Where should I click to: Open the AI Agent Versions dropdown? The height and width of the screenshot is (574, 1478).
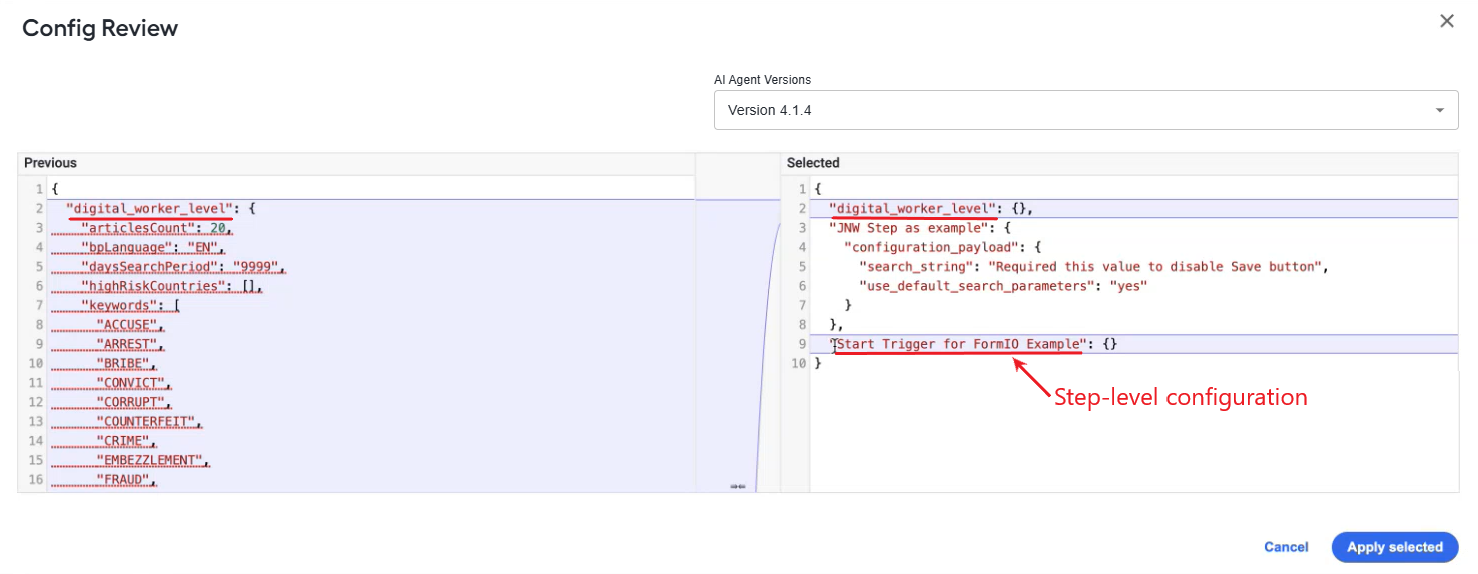(x=1086, y=110)
